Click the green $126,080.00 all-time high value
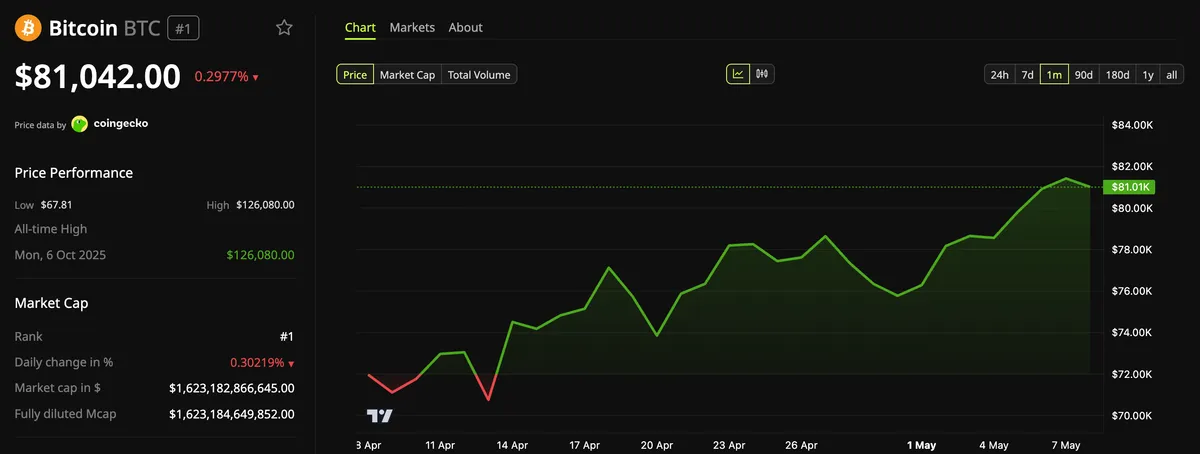The width and height of the screenshot is (1200, 454). tap(261, 255)
